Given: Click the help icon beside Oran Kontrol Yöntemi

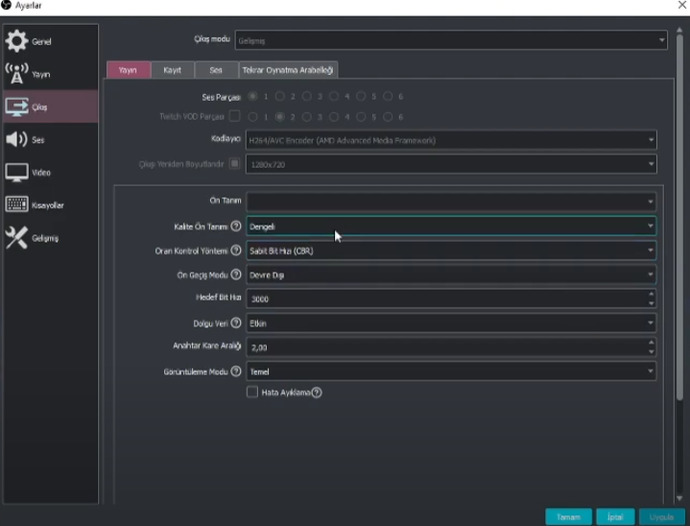Looking at the screenshot, I should [x=236, y=250].
